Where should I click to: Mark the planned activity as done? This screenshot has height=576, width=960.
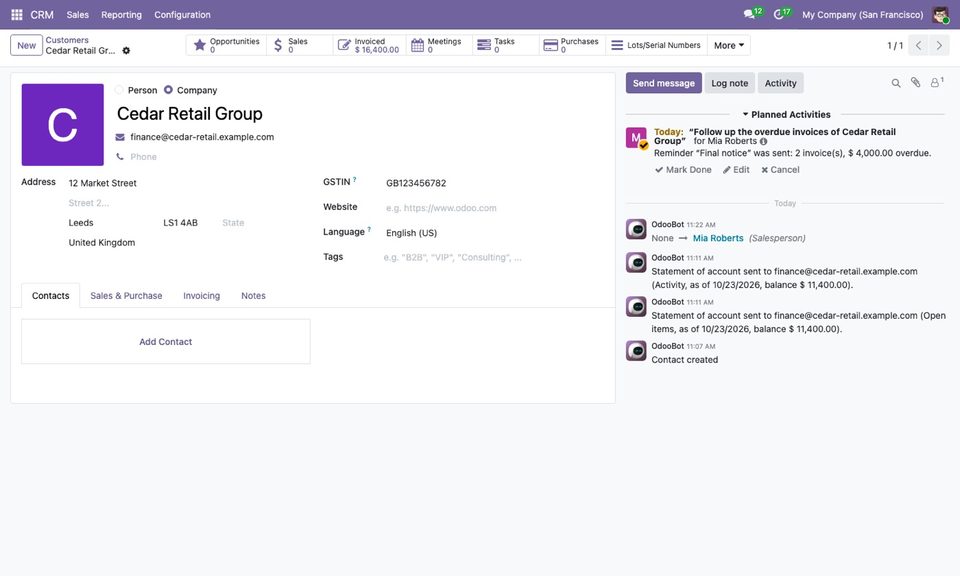pos(683,170)
